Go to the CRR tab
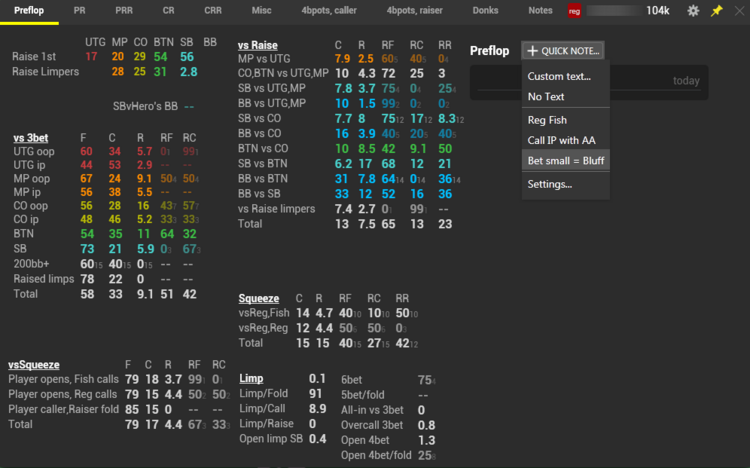The width and height of the screenshot is (750, 468). (x=213, y=10)
